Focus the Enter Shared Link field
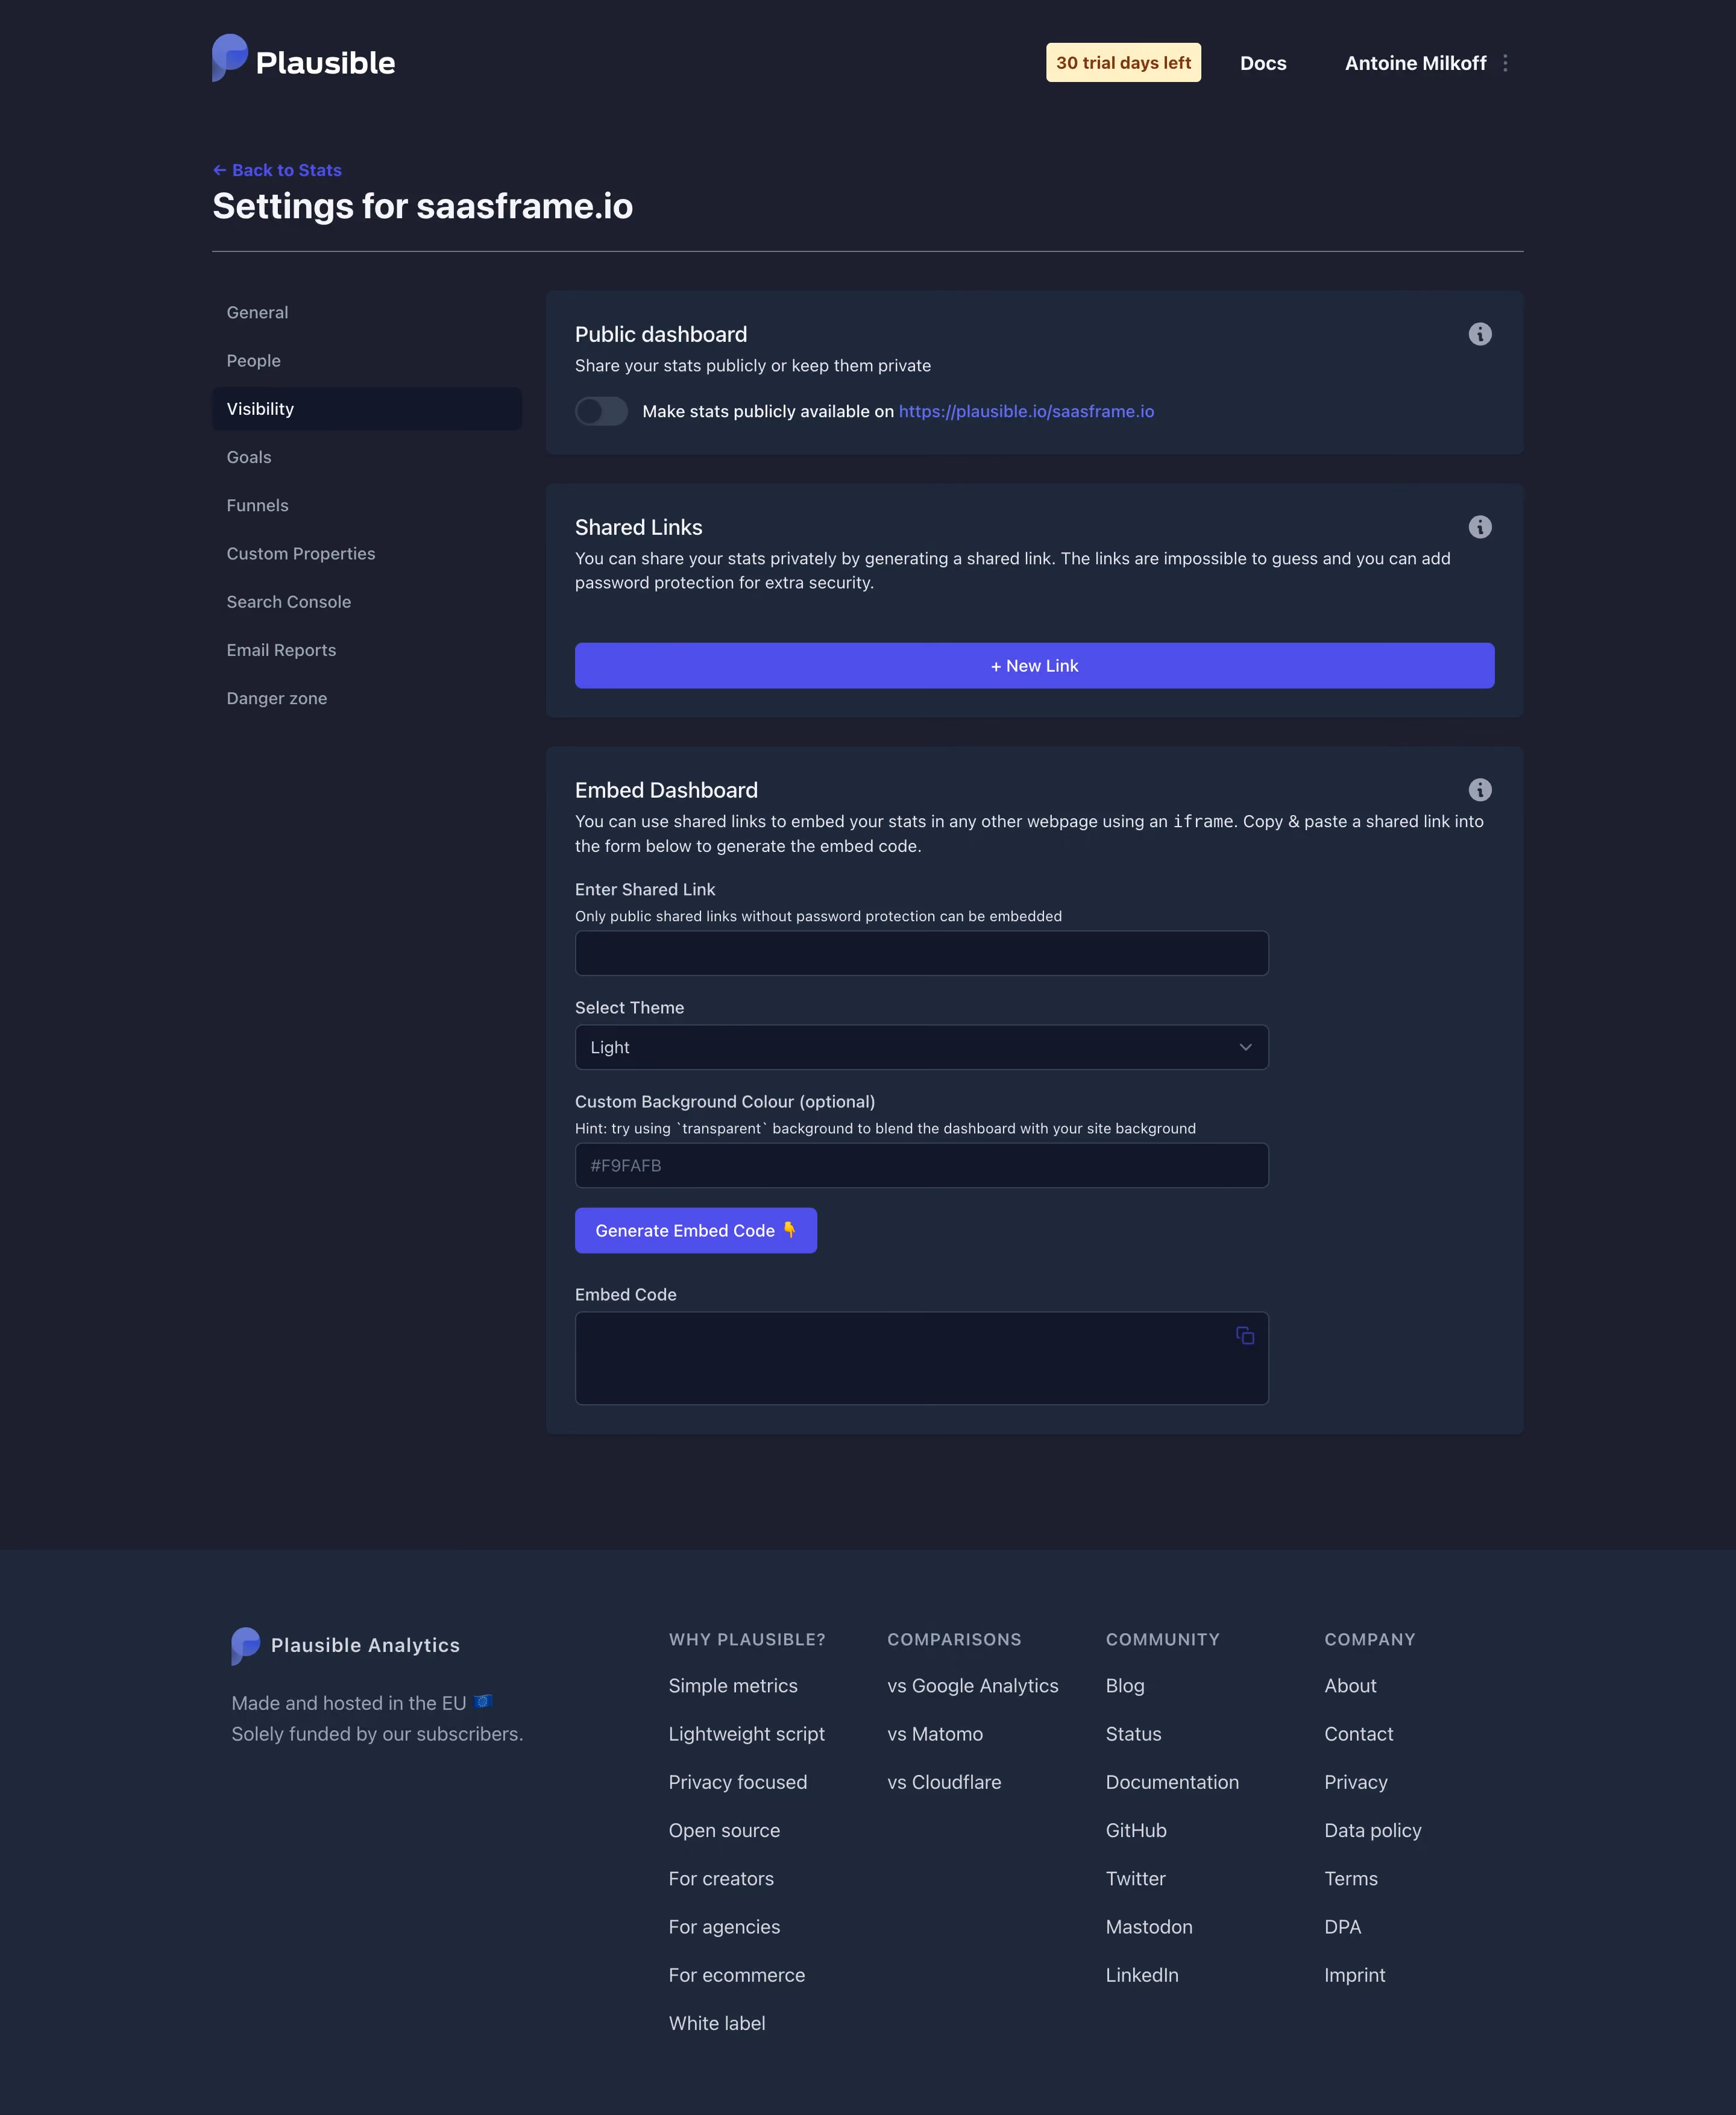 [921, 953]
